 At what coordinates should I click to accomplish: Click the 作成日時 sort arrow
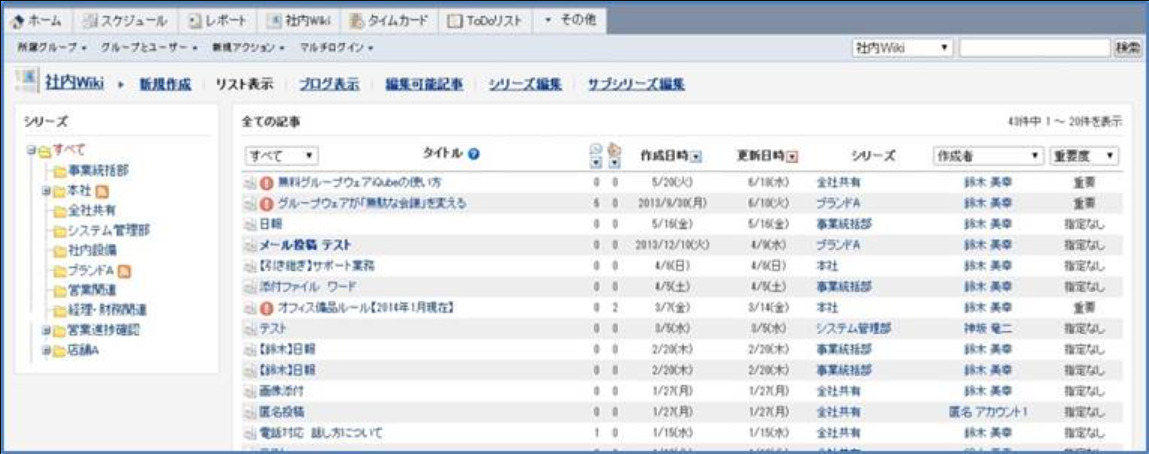point(696,156)
